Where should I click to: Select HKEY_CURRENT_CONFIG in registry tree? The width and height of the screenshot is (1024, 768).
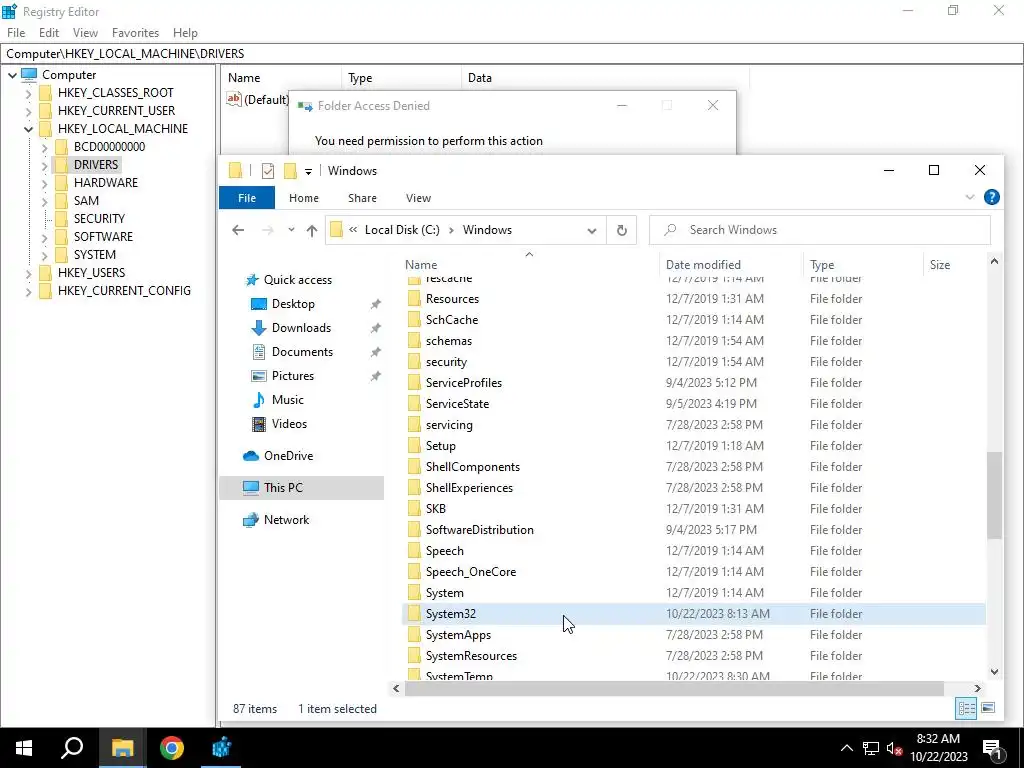tap(124, 291)
